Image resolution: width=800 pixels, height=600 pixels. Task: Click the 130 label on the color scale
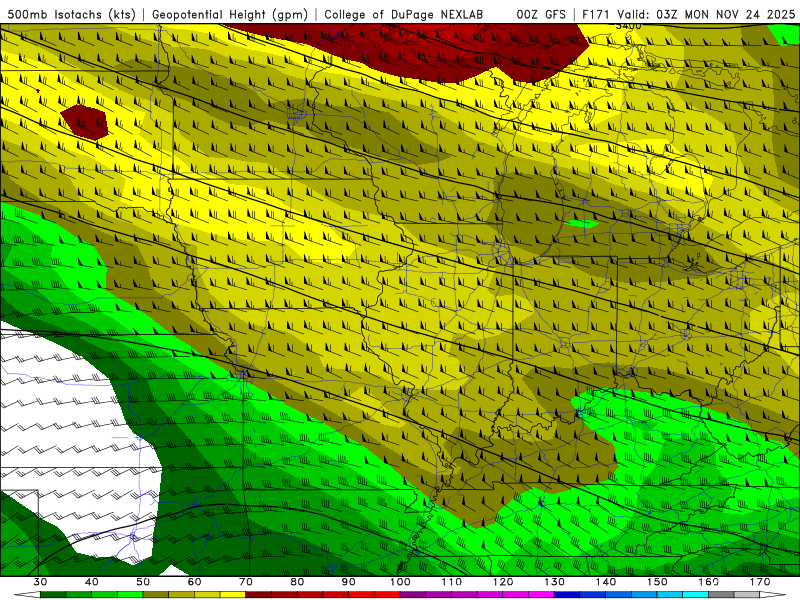[554, 582]
